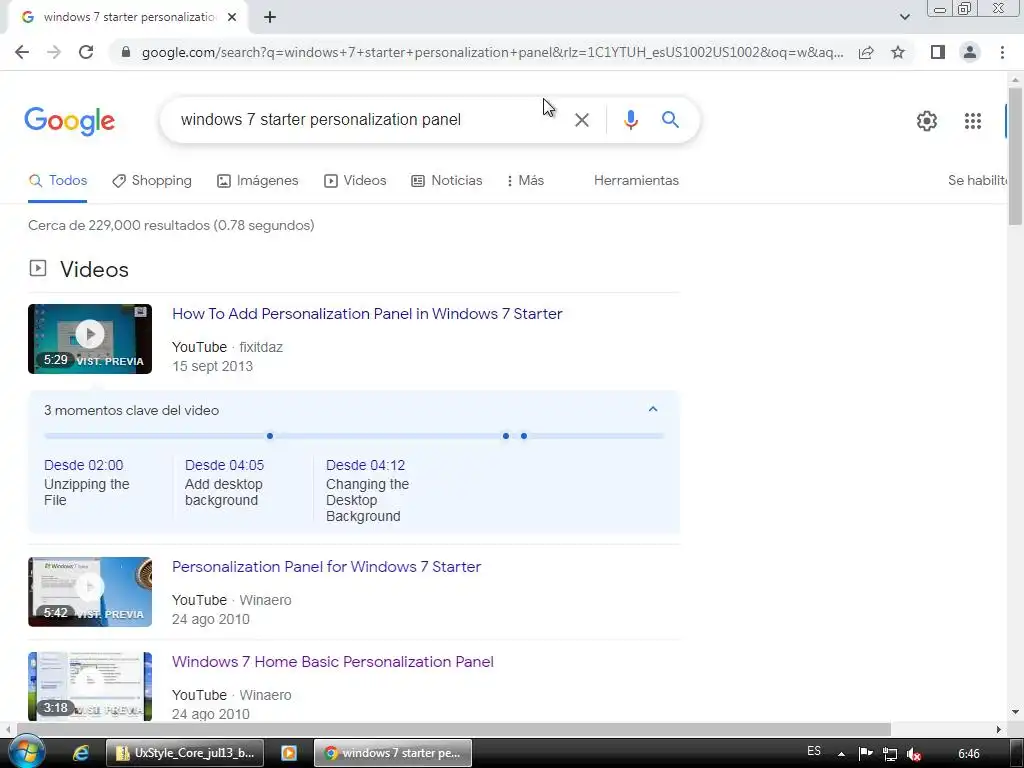This screenshot has width=1024, height=768.
Task: Click the vertical scrollbar thumb
Action: click(1015, 155)
